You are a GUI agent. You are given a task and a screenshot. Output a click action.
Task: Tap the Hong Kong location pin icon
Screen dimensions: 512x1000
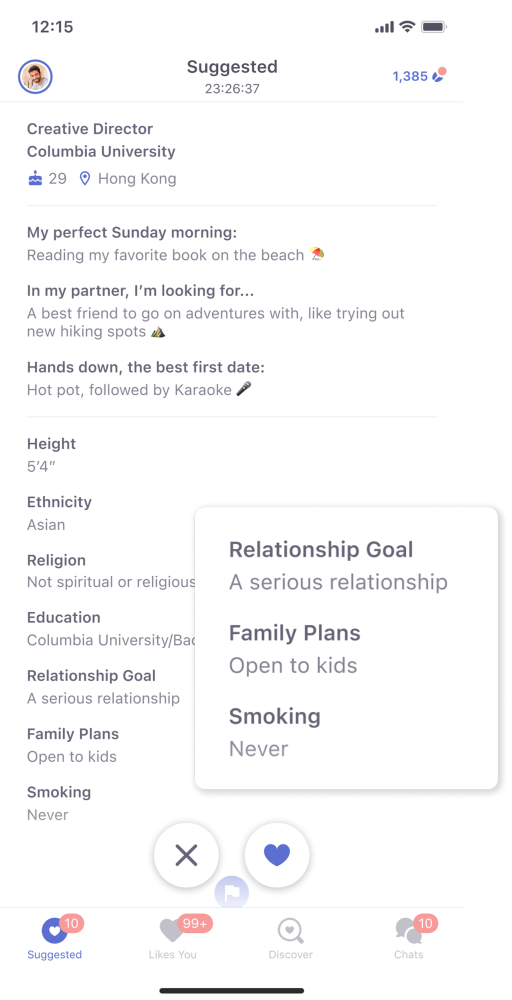pos(85,179)
